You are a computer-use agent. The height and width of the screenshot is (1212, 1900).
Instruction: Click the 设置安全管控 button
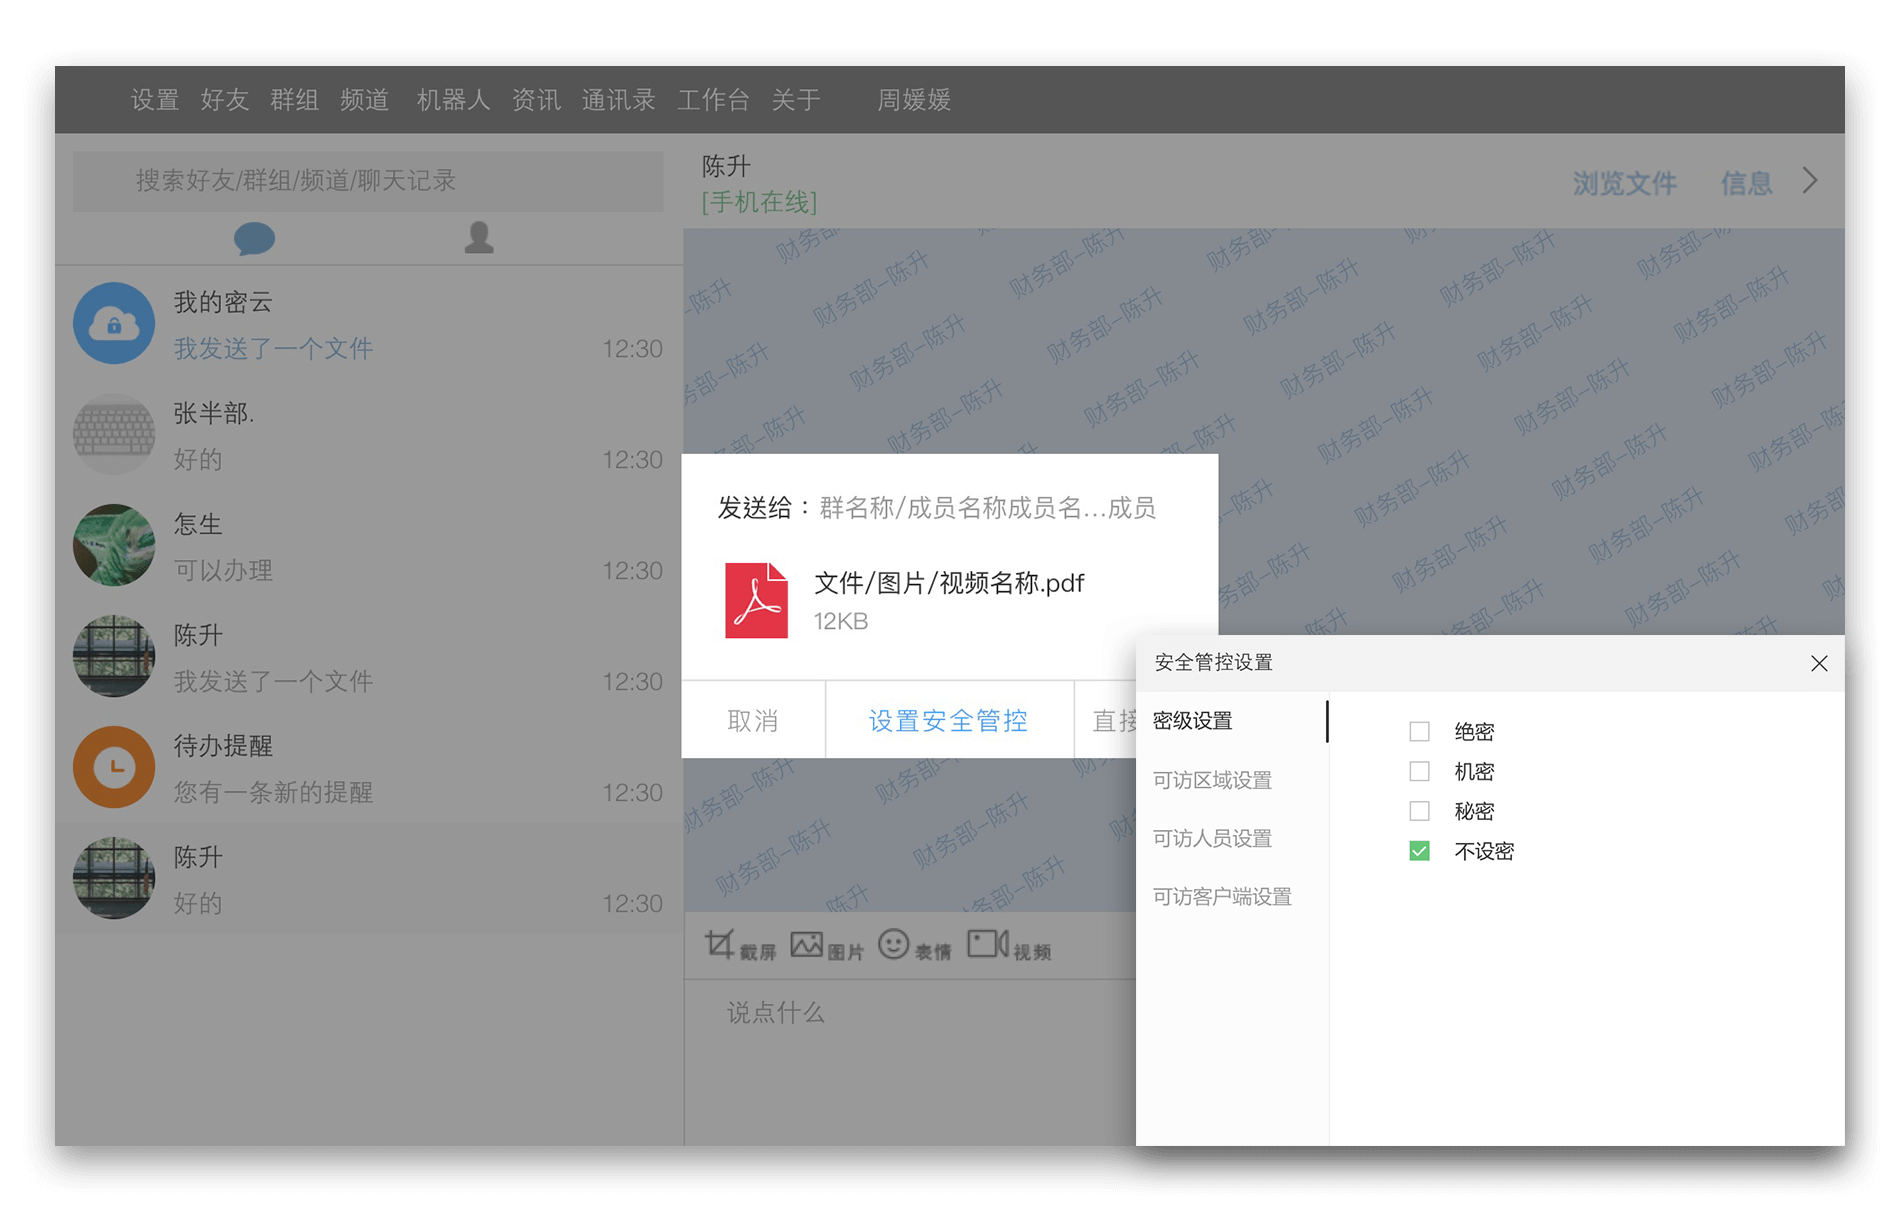click(x=948, y=720)
